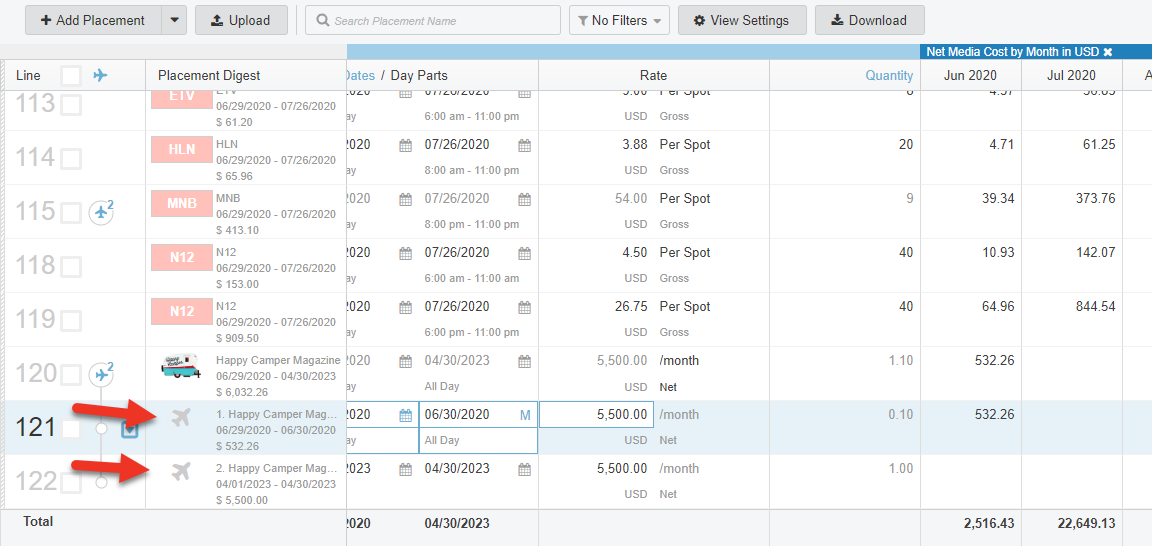Click the Placement Digest column header

(x=209, y=75)
